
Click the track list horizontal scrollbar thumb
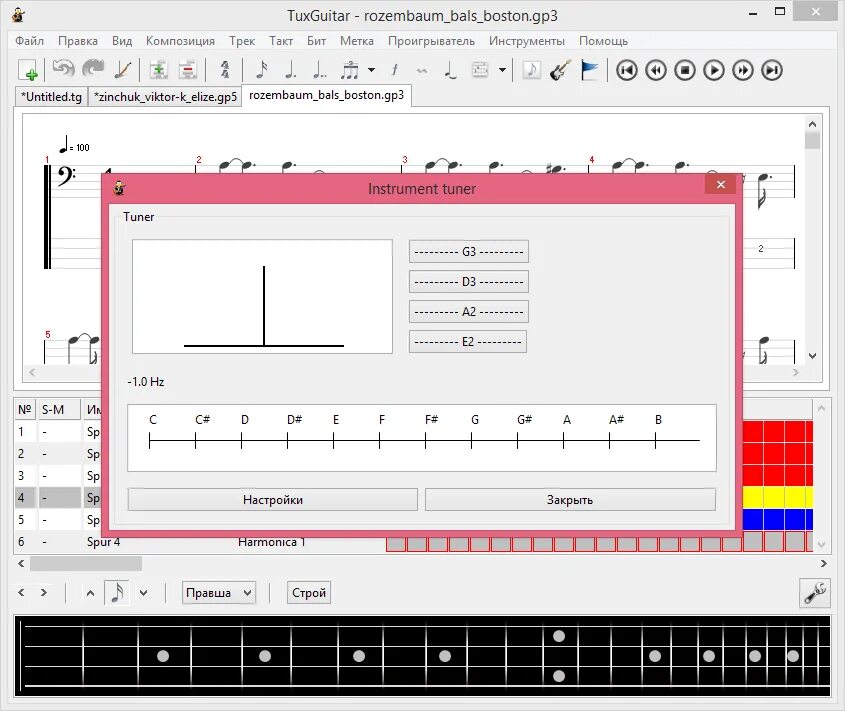pyautogui.click(x=86, y=564)
